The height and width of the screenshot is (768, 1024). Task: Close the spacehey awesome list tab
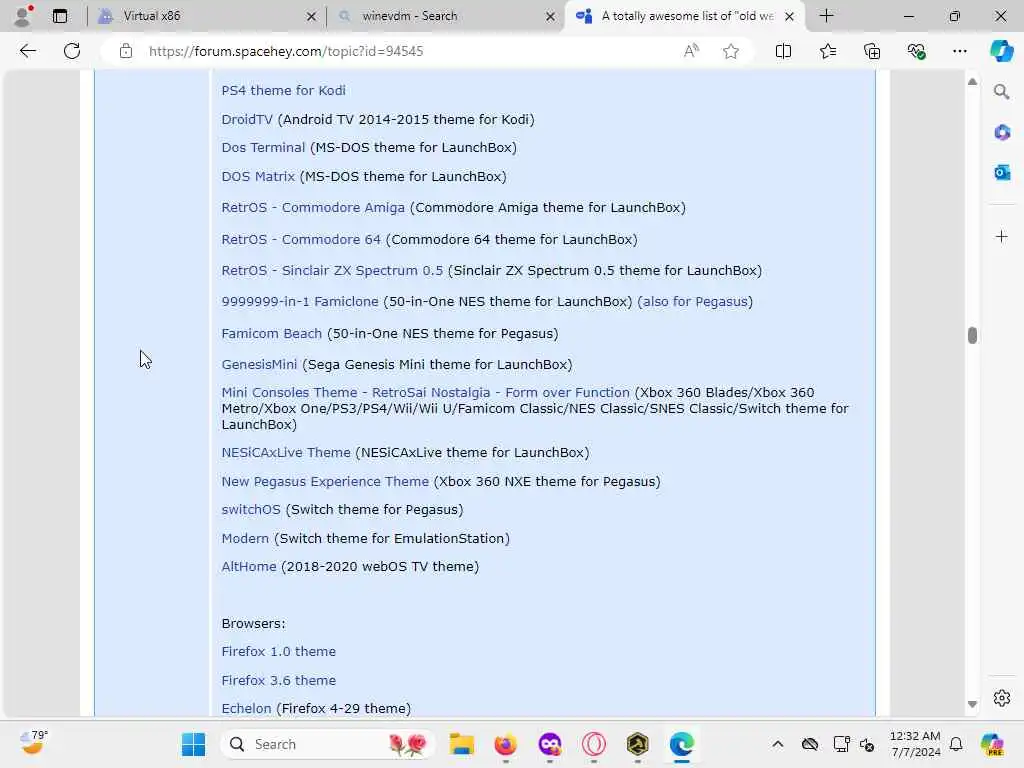tap(789, 16)
